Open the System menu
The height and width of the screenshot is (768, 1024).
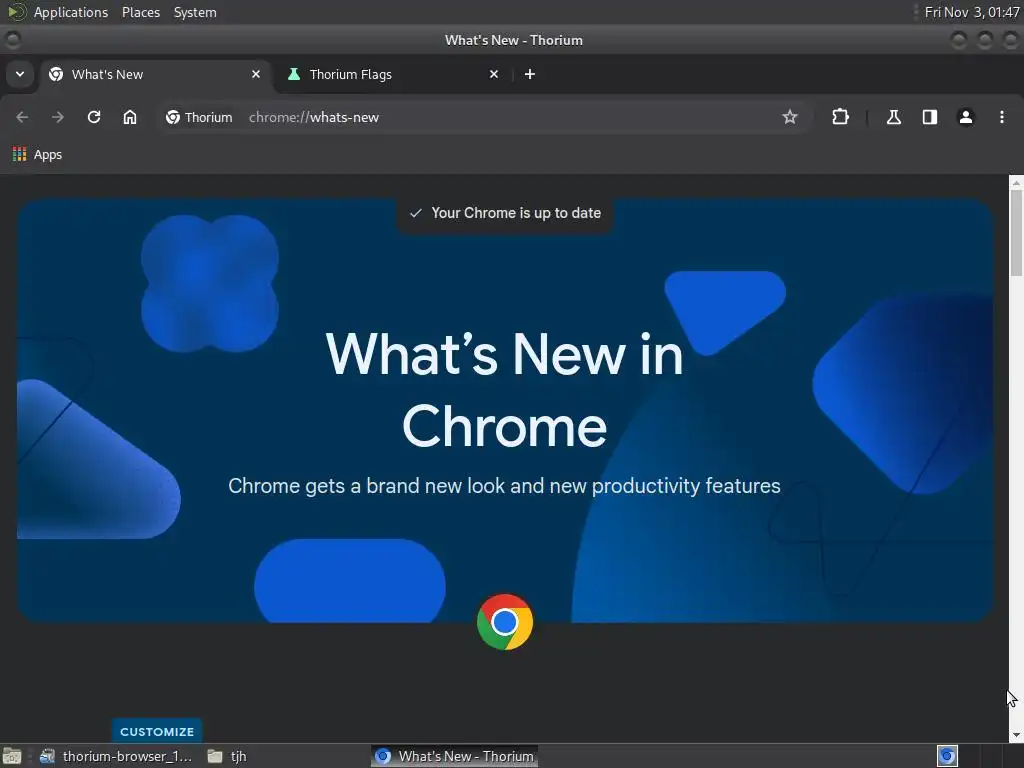click(195, 12)
